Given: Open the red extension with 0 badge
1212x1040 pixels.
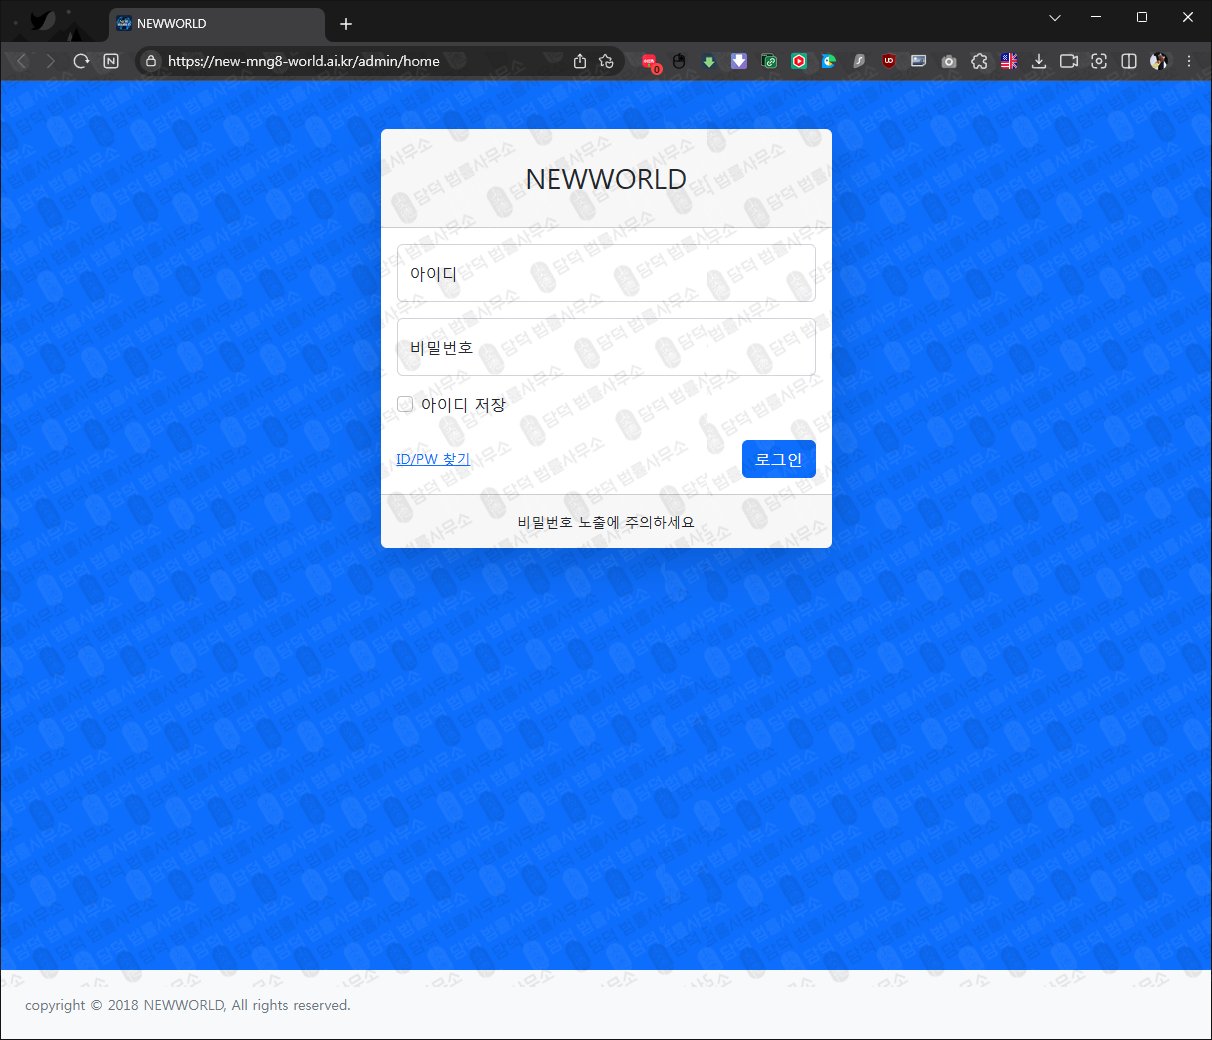Looking at the screenshot, I should click(x=650, y=62).
